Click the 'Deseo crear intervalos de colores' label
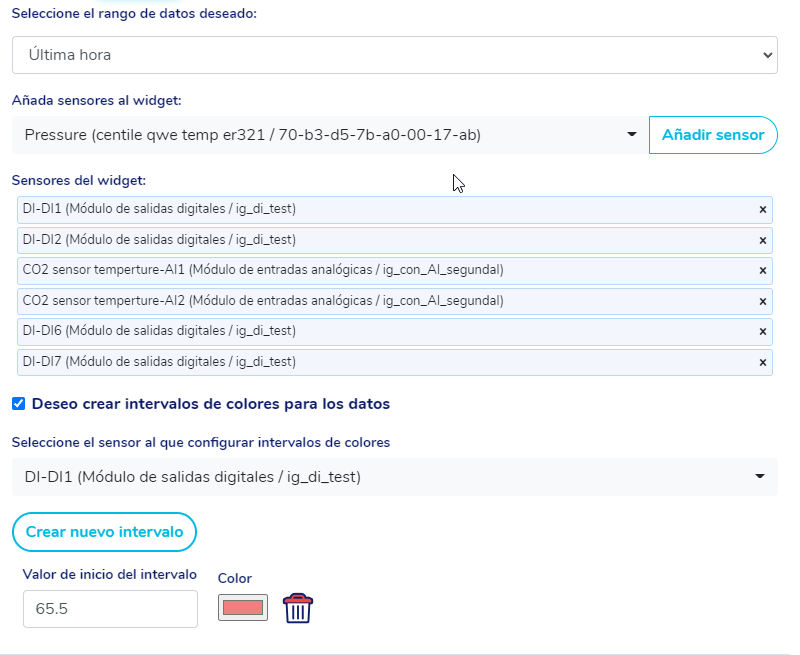The height and width of the screenshot is (655, 800). point(210,404)
